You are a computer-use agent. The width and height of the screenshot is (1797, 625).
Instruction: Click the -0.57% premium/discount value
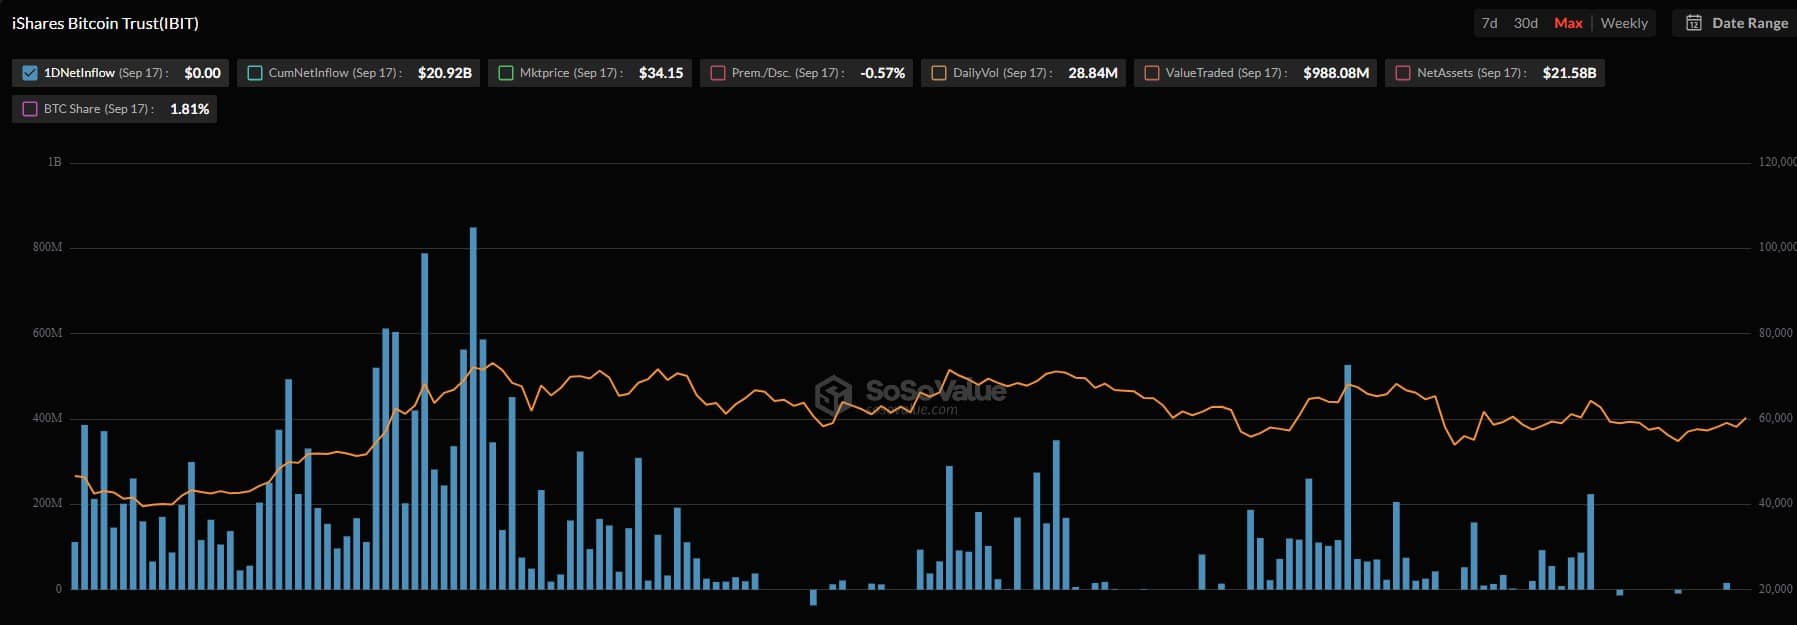click(x=883, y=73)
